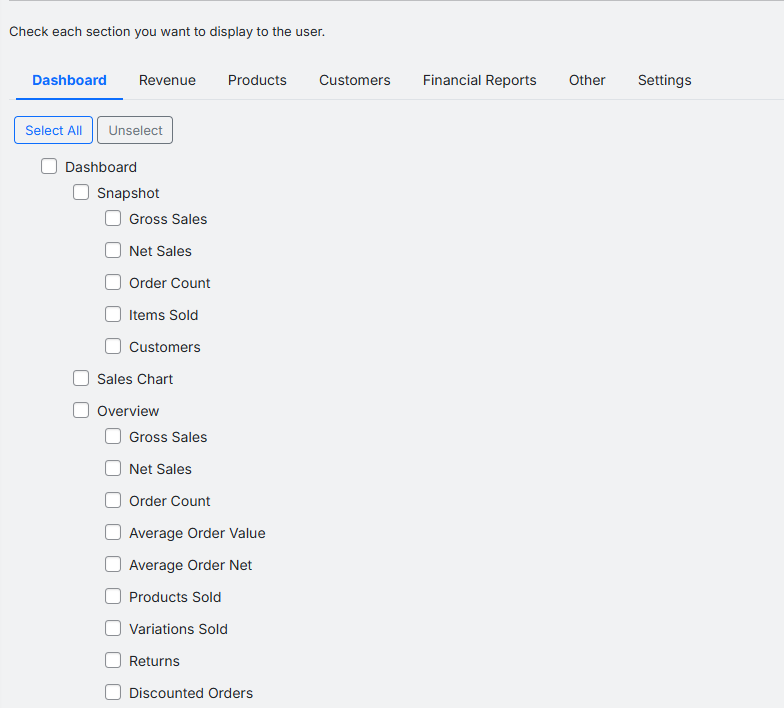The width and height of the screenshot is (784, 708).
Task: Enable the Snapshot section checkbox
Action: 81,193
